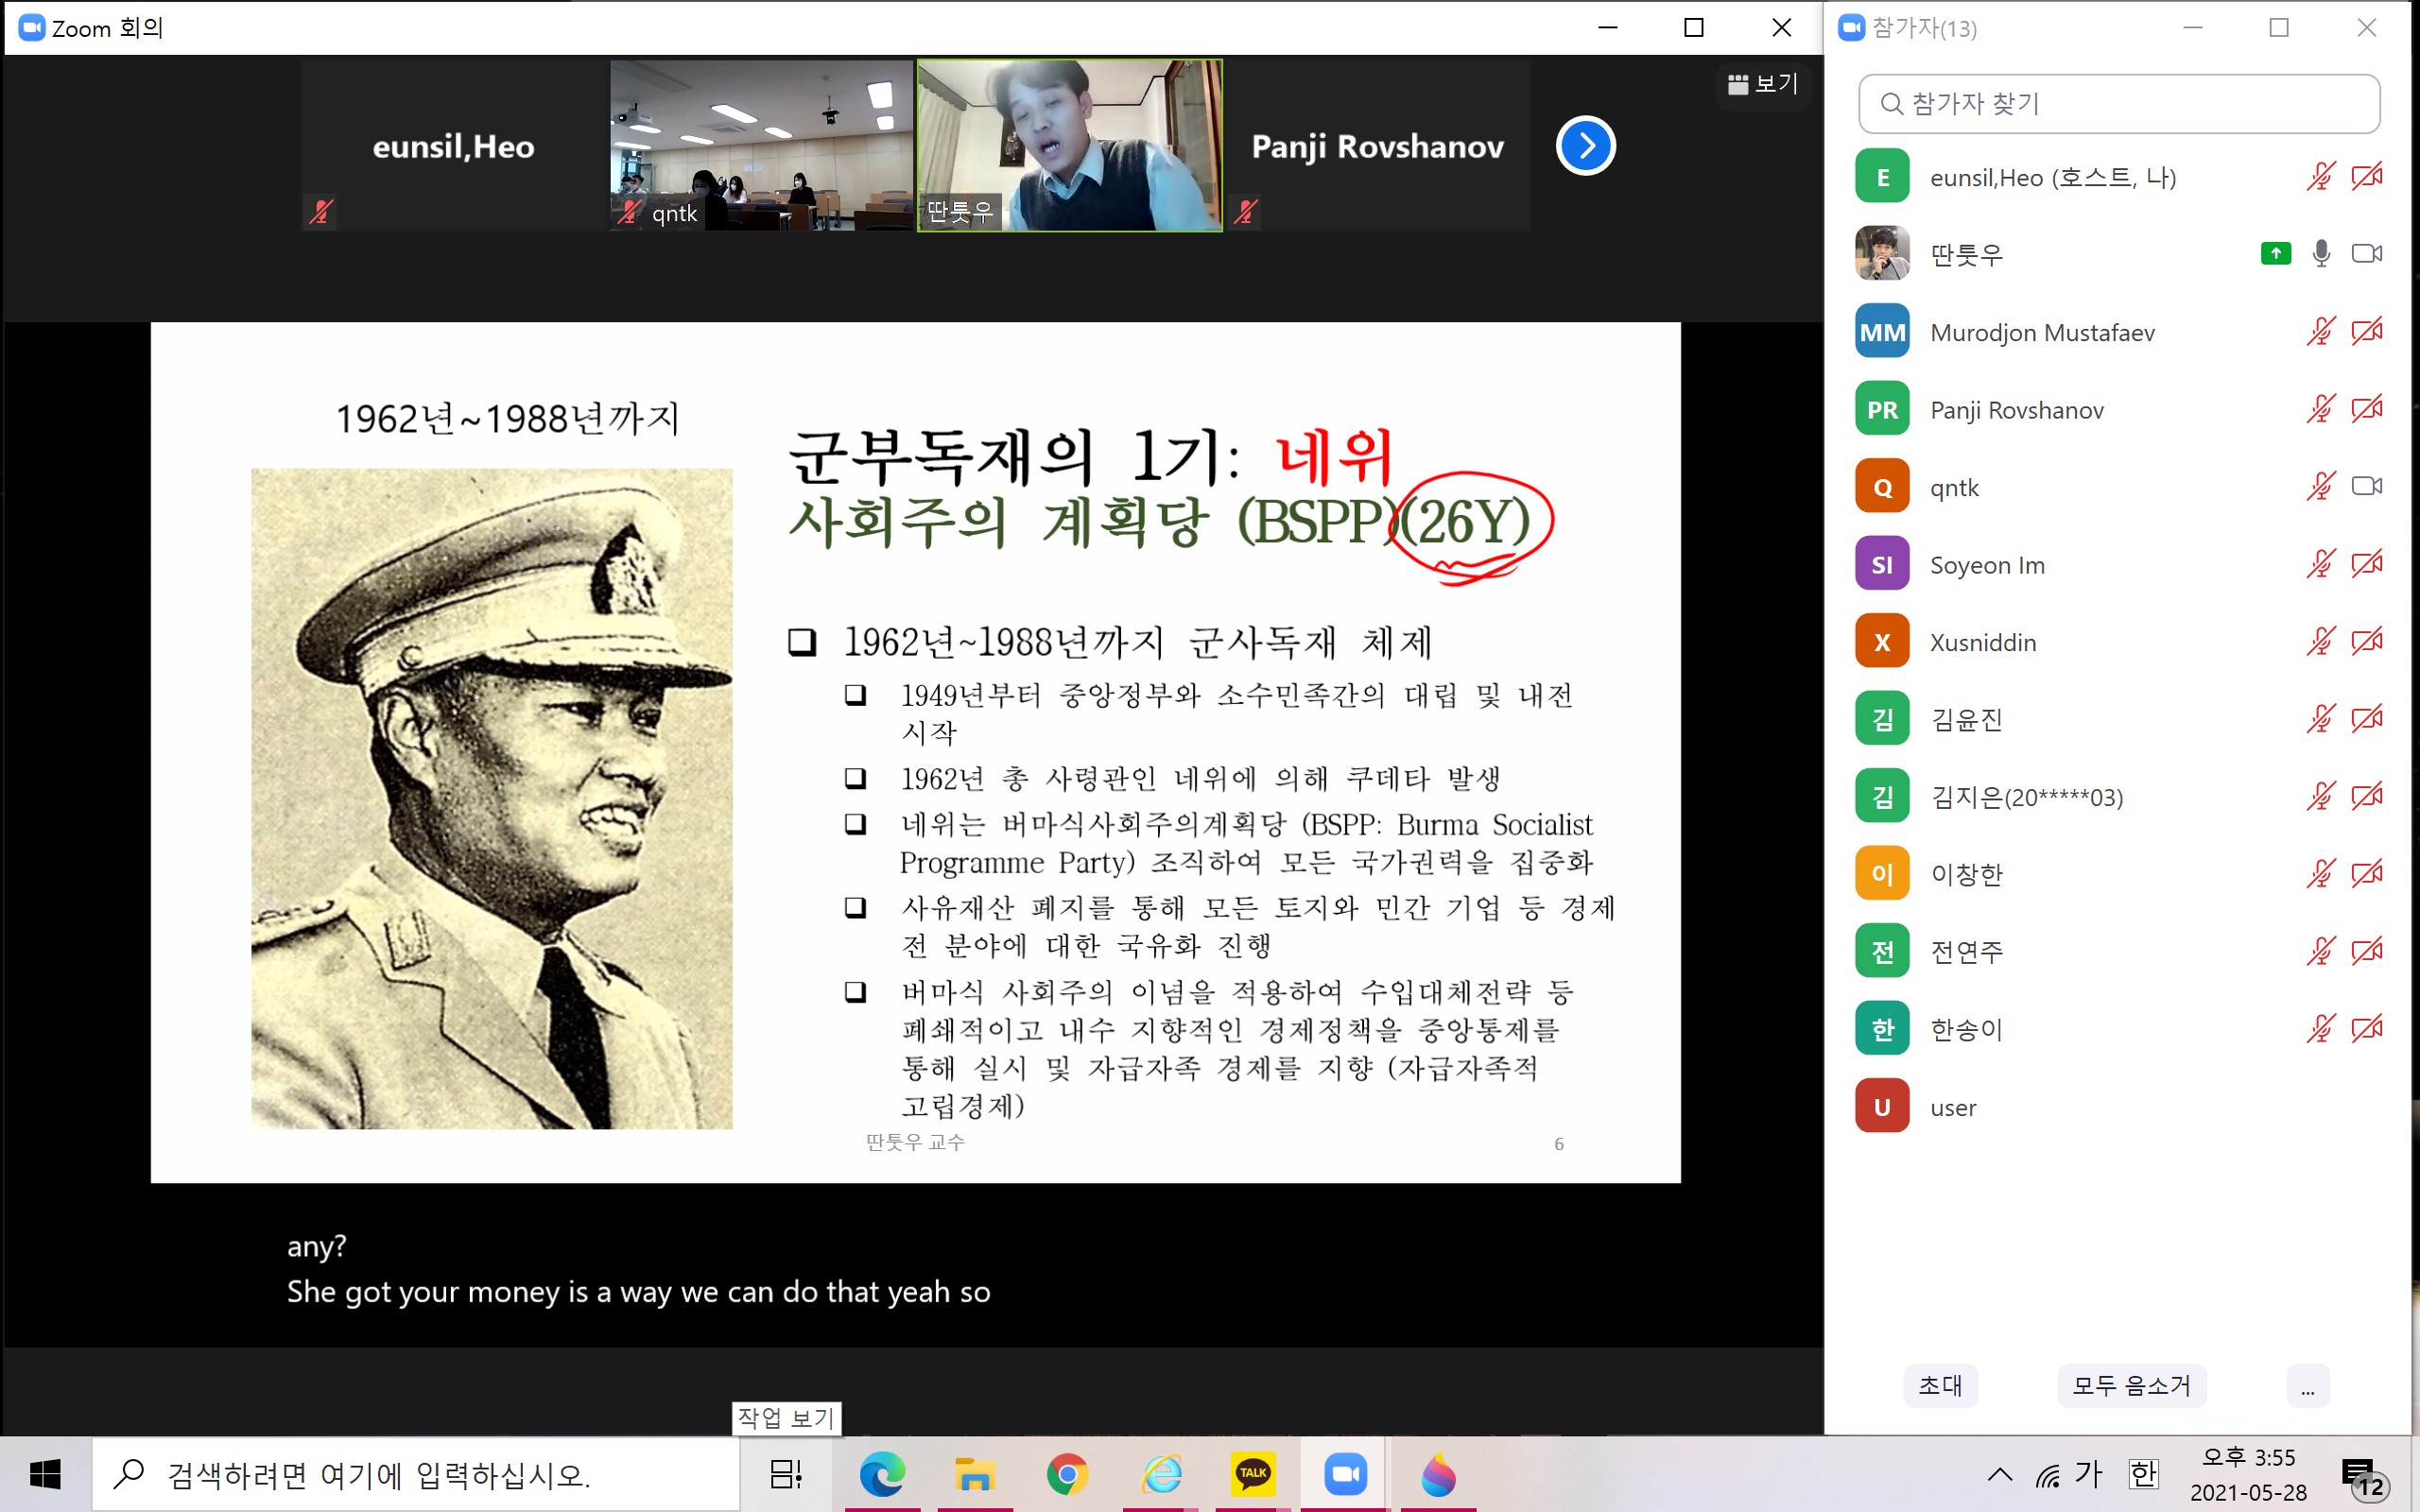Viewport: 2420px width, 1512px height.
Task: Click the next video thumbnails arrow button
Action: click(x=1585, y=146)
